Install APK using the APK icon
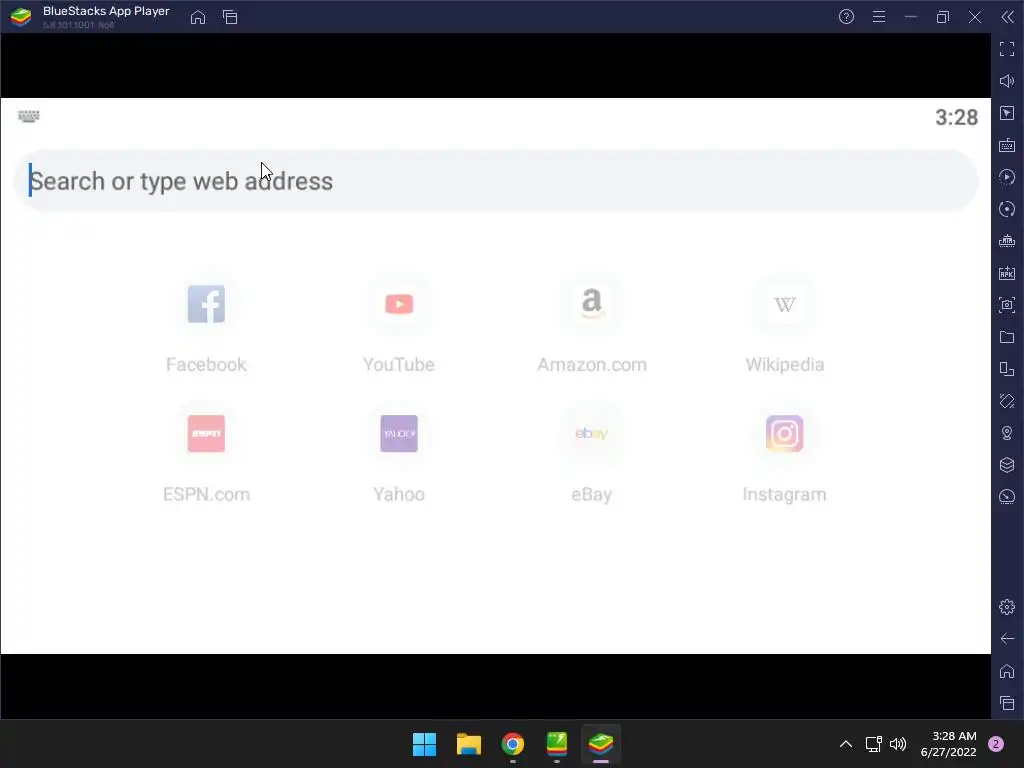The height and width of the screenshot is (768, 1024). pyautogui.click(x=1007, y=273)
